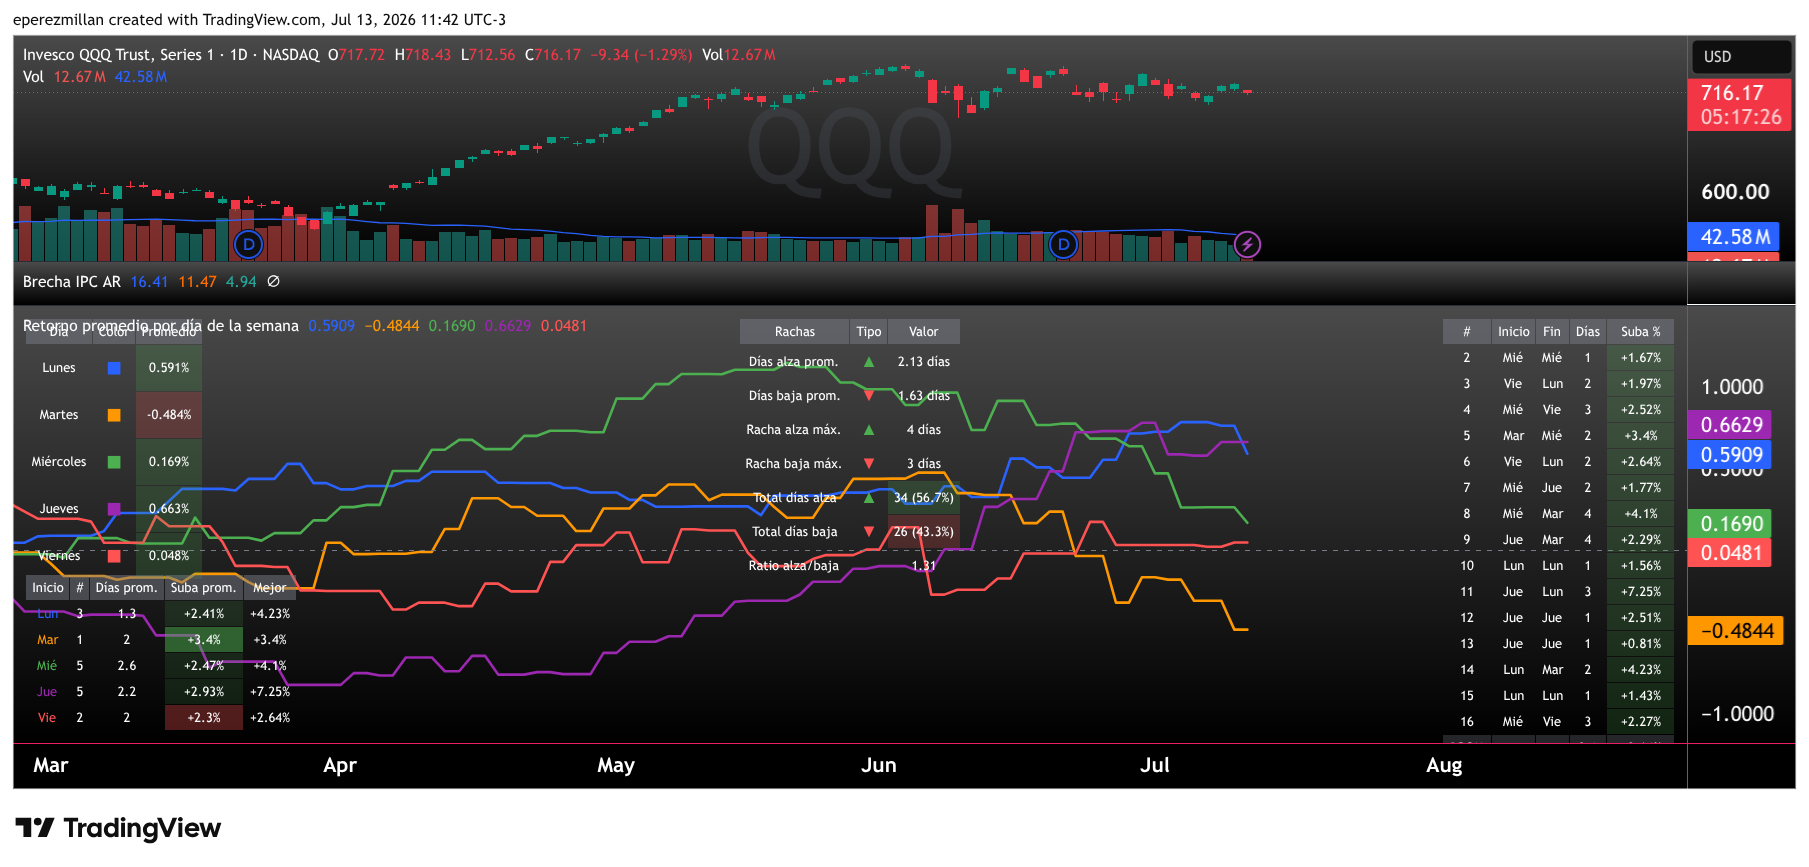Viewport: 1809px width, 867px height.
Task: Click the Valor column header
Action: tap(924, 332)
